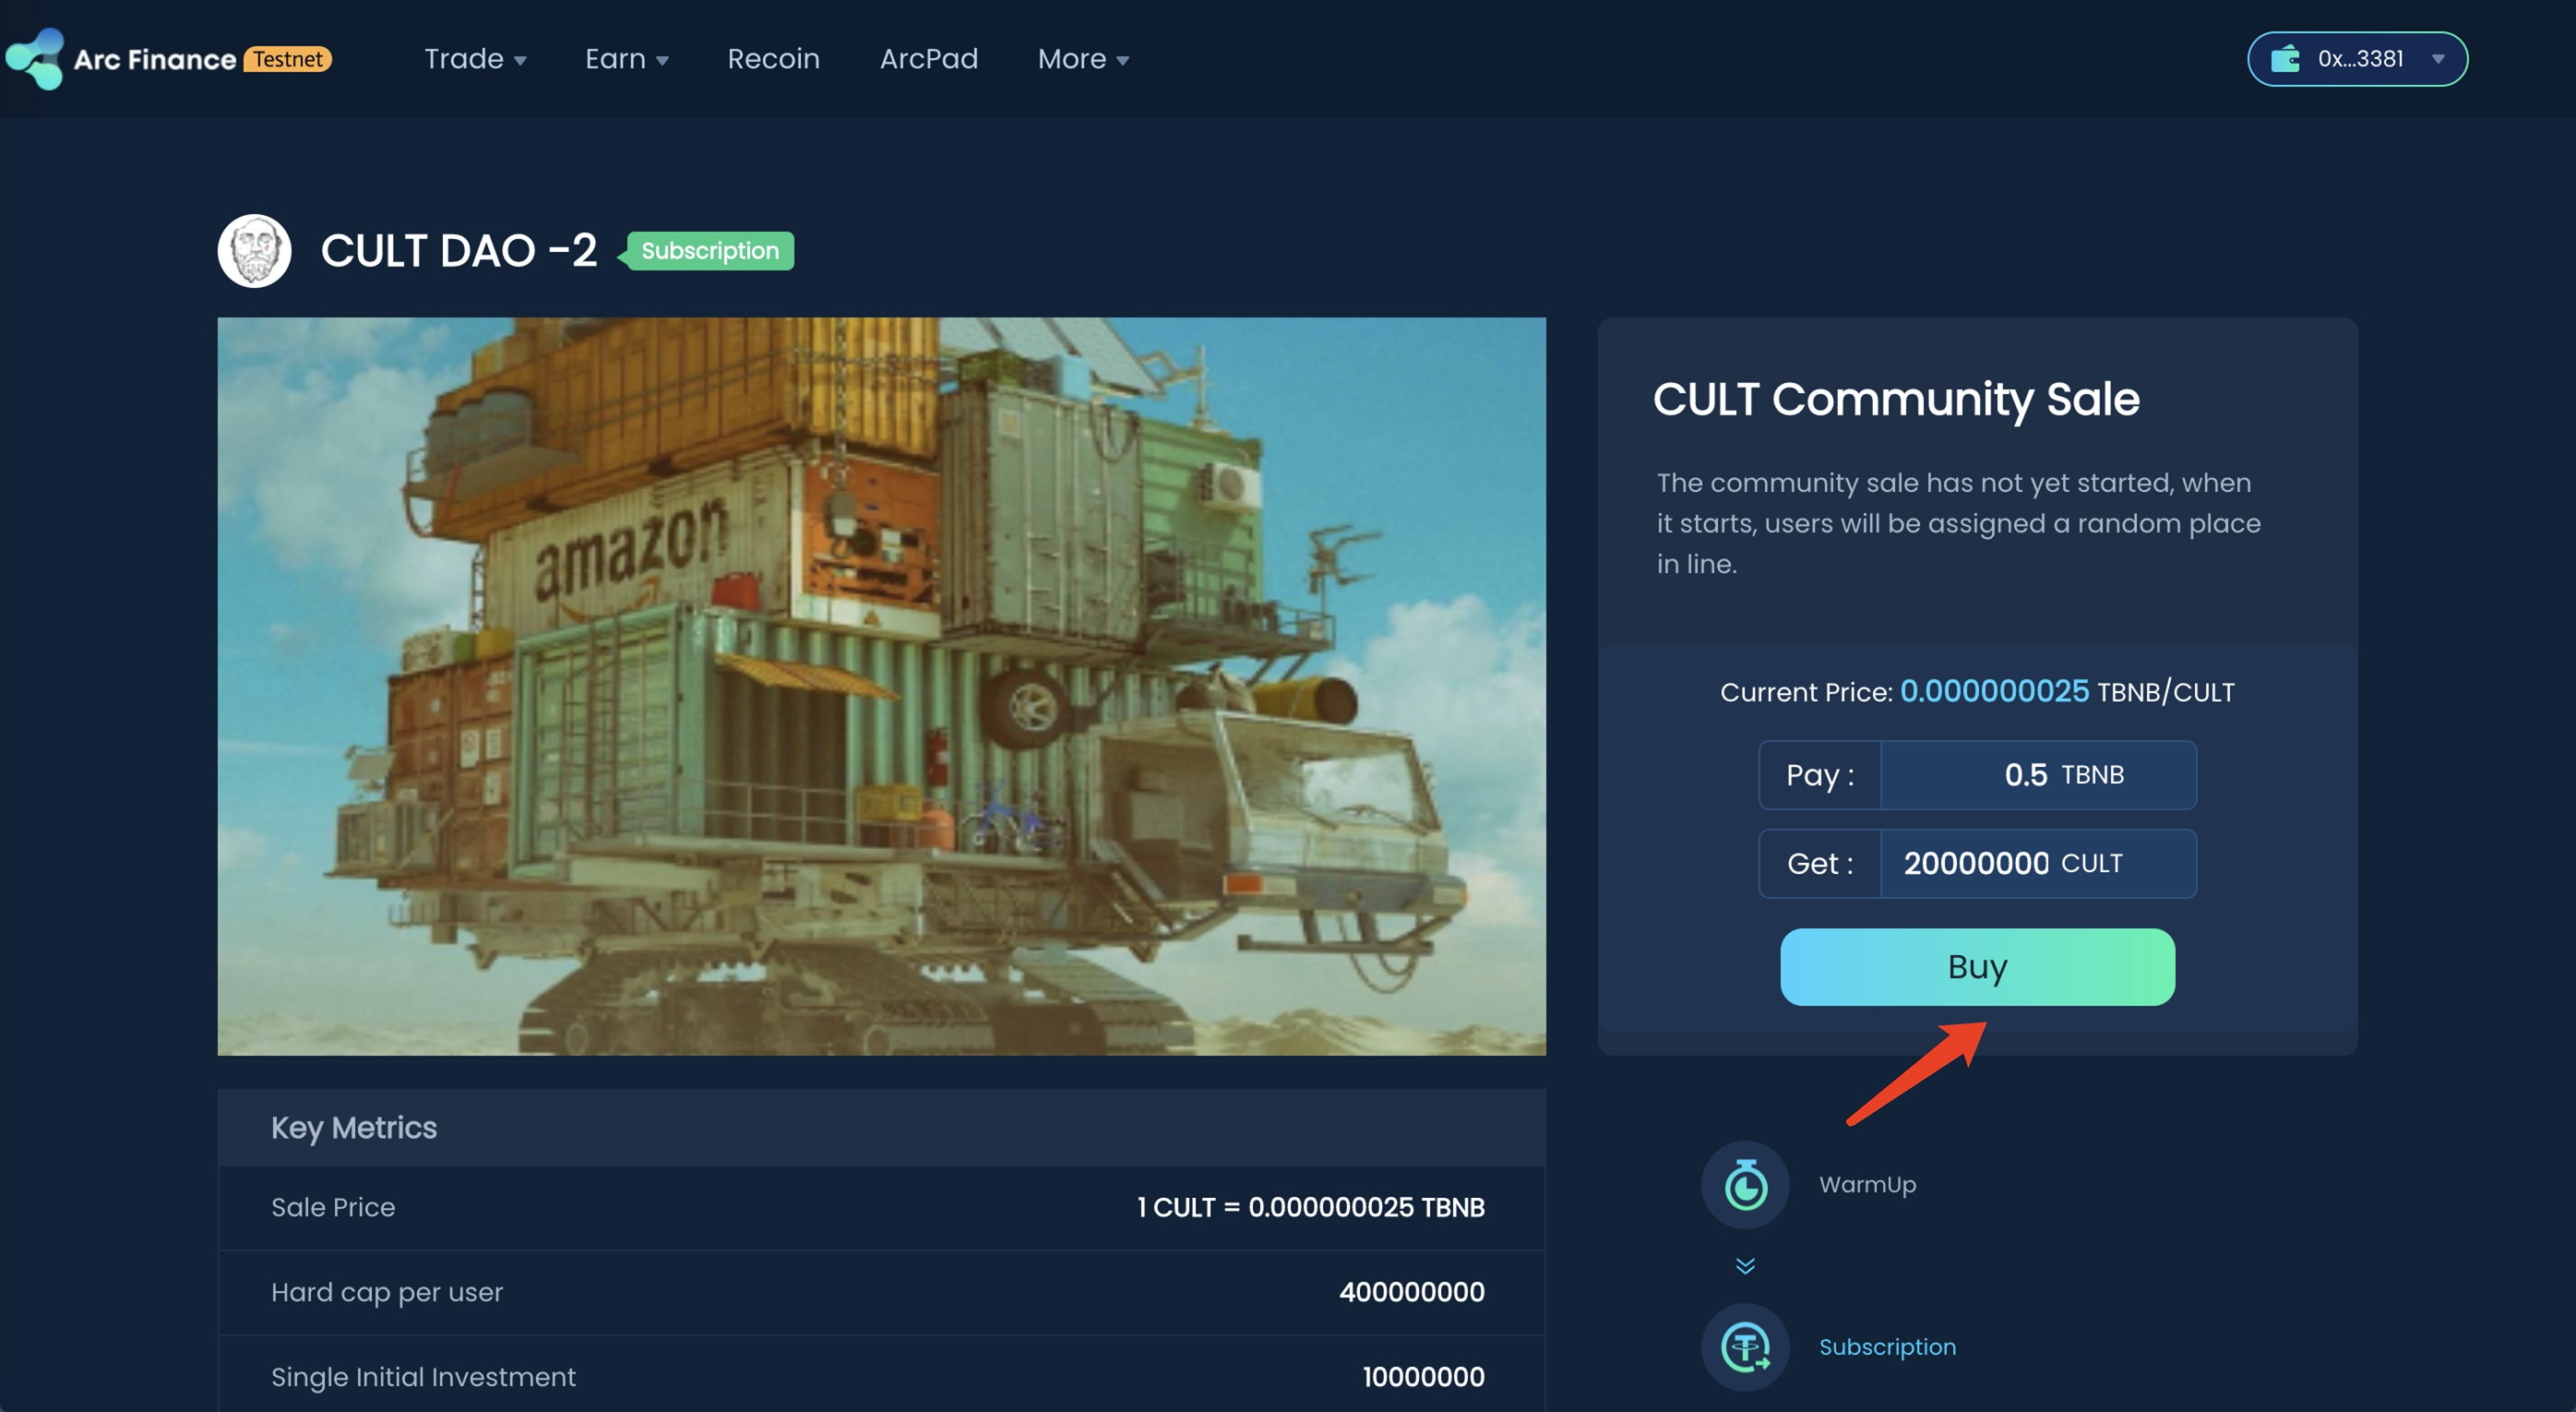Open the ArcPad page
Image resolution: width=2576 pixels, height=1412 pixels.
[x=928, y=59]
